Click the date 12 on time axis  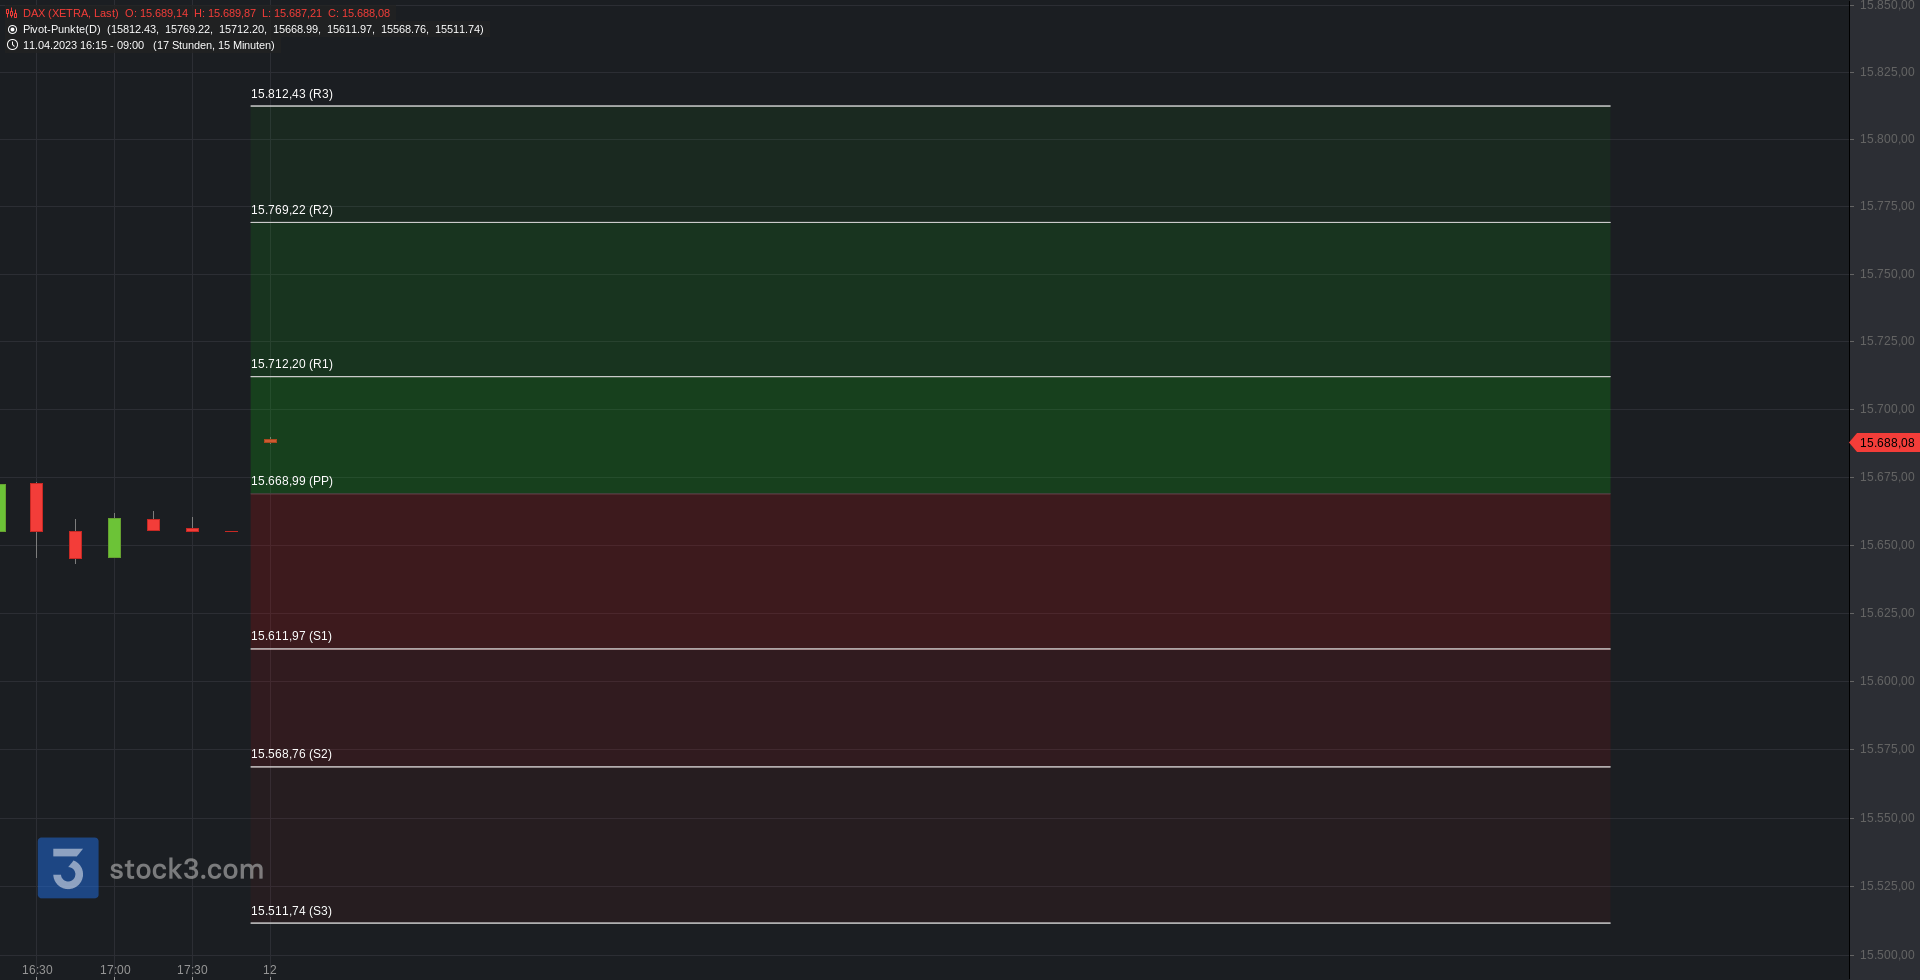pos(270,970)
